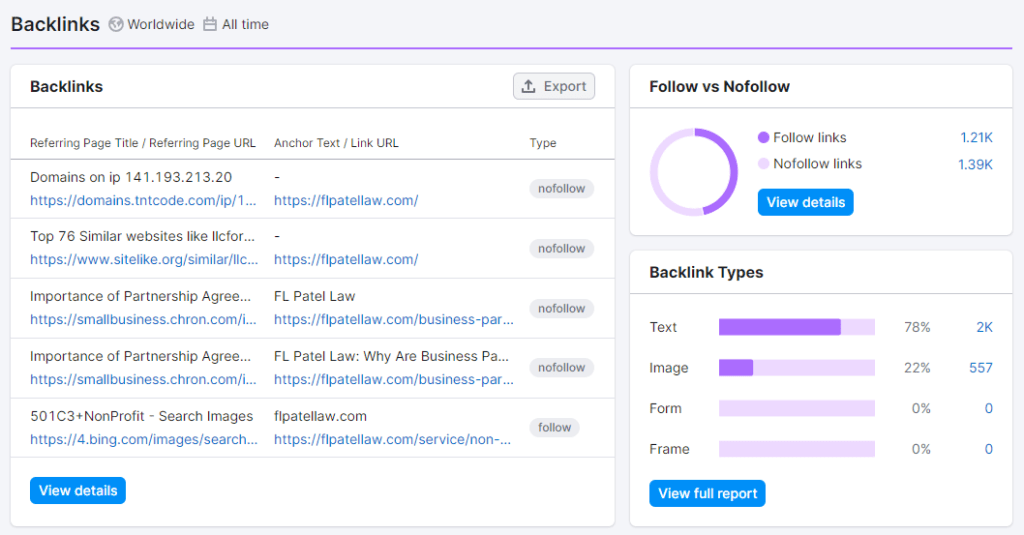The height and width of the screenshot is (535, 1024).
Task: Click the '501C3+NonProfit - Search Images' title
Action: (x=142, y=416)
